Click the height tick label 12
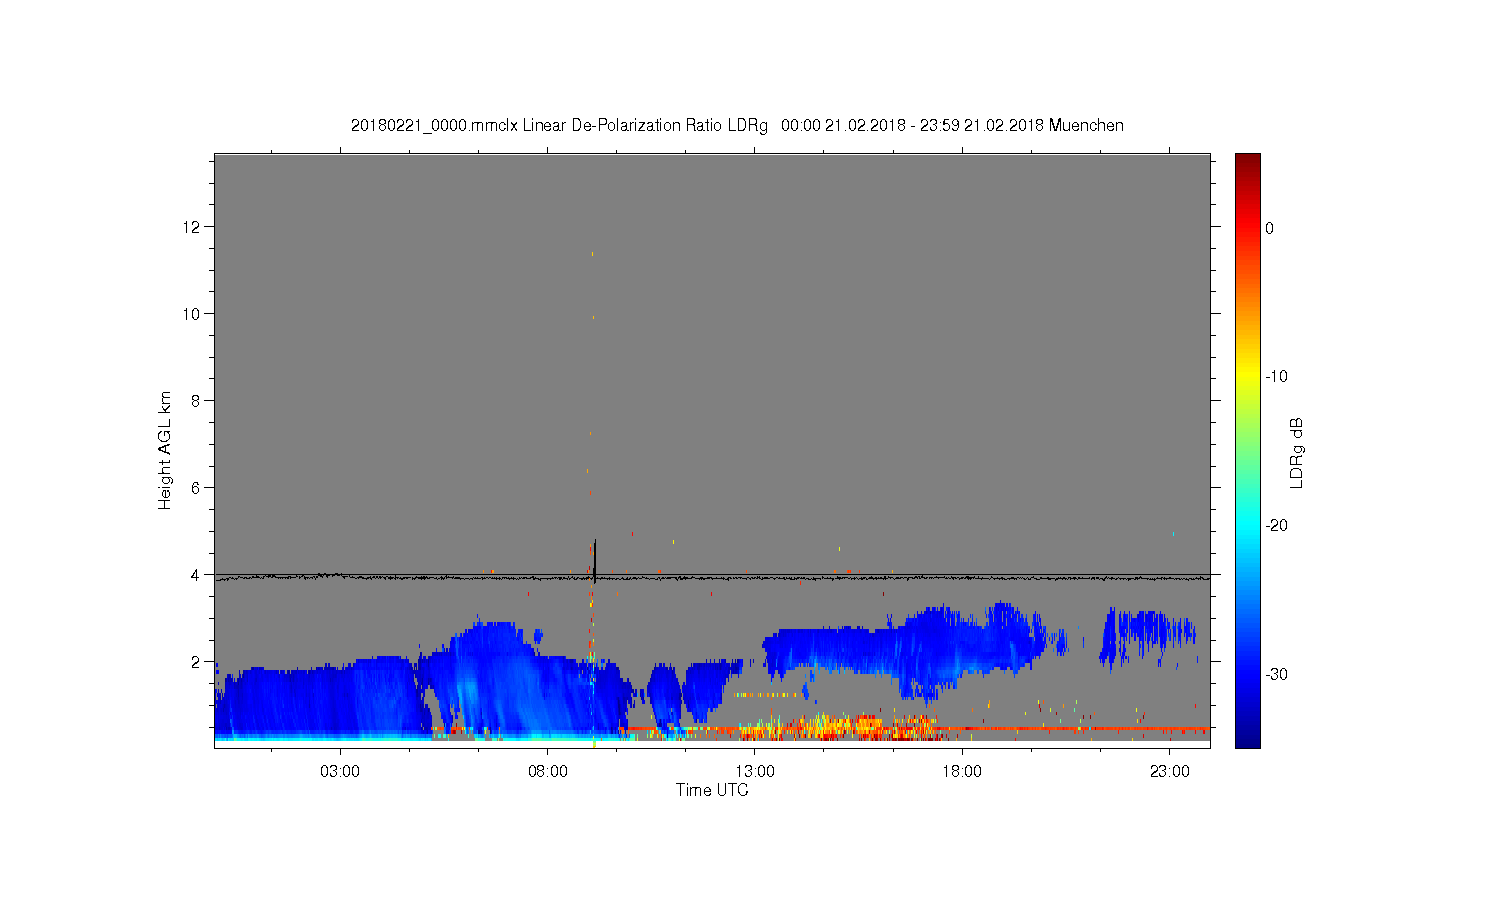The image size is (1500, 900). [192, 227]
